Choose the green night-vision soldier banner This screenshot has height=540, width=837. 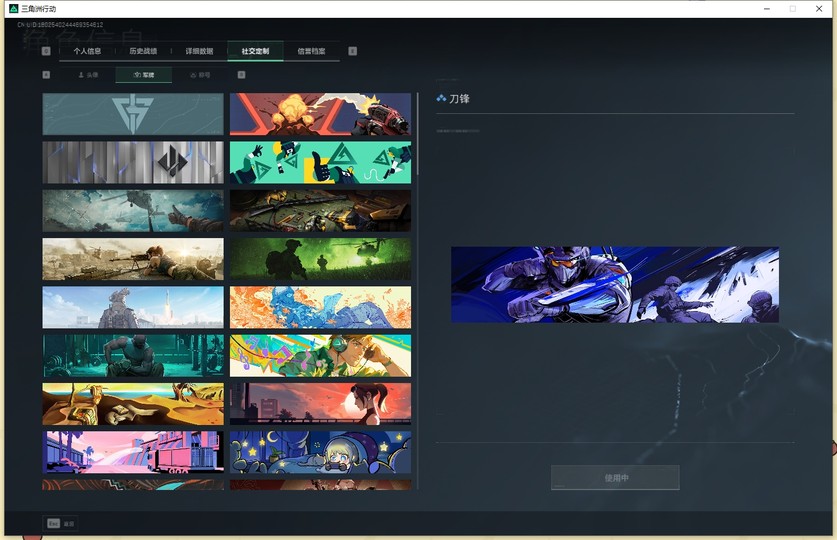tap(320, 259)
